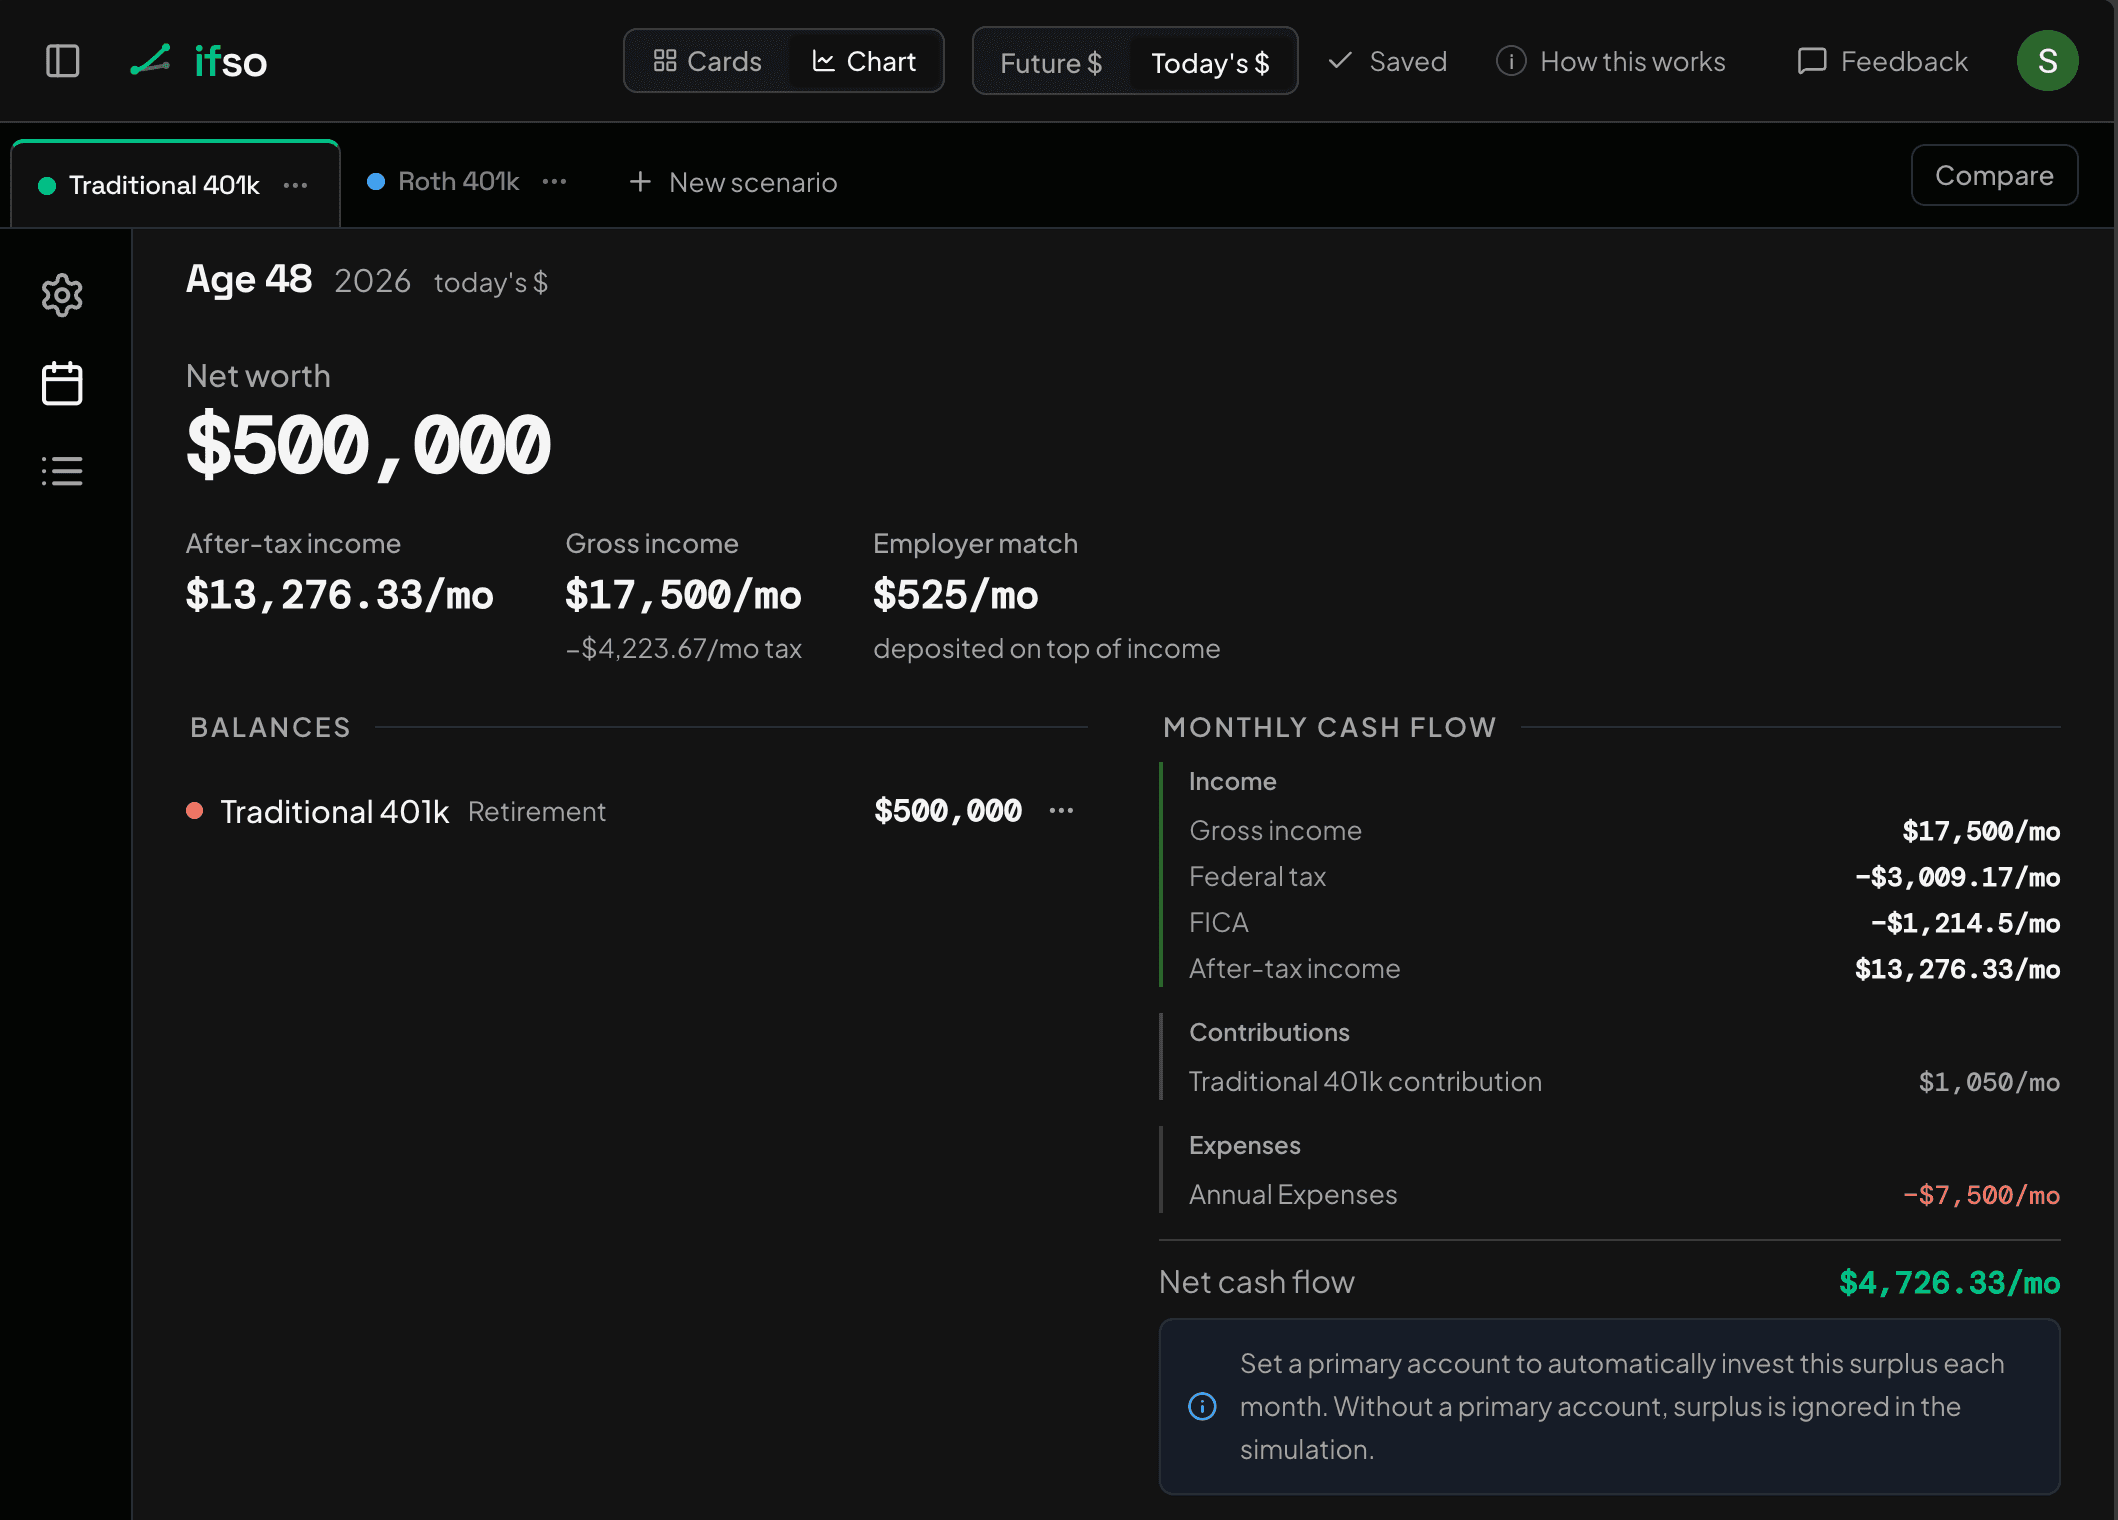Open Traditional 401k tab options menu
Screen dimensions: 2118x1520
point(295,185)
